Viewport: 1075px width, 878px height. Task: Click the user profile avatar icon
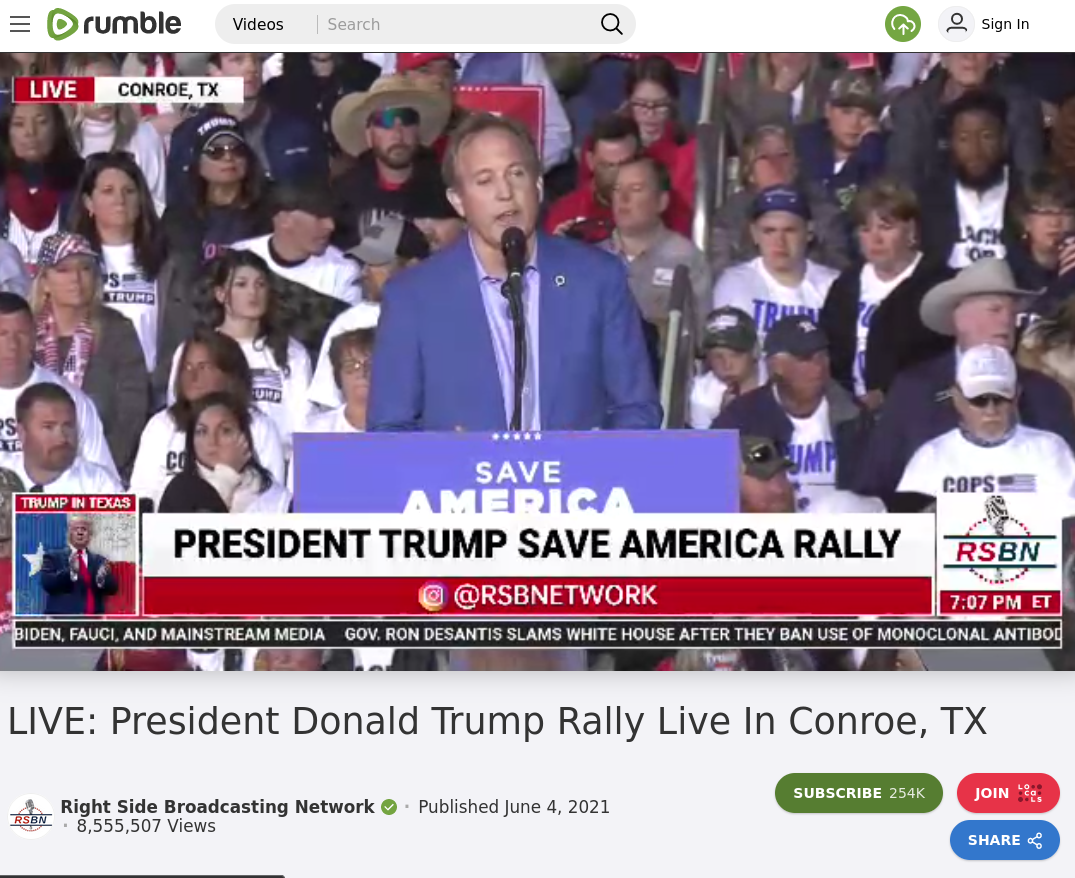(956, 24)
